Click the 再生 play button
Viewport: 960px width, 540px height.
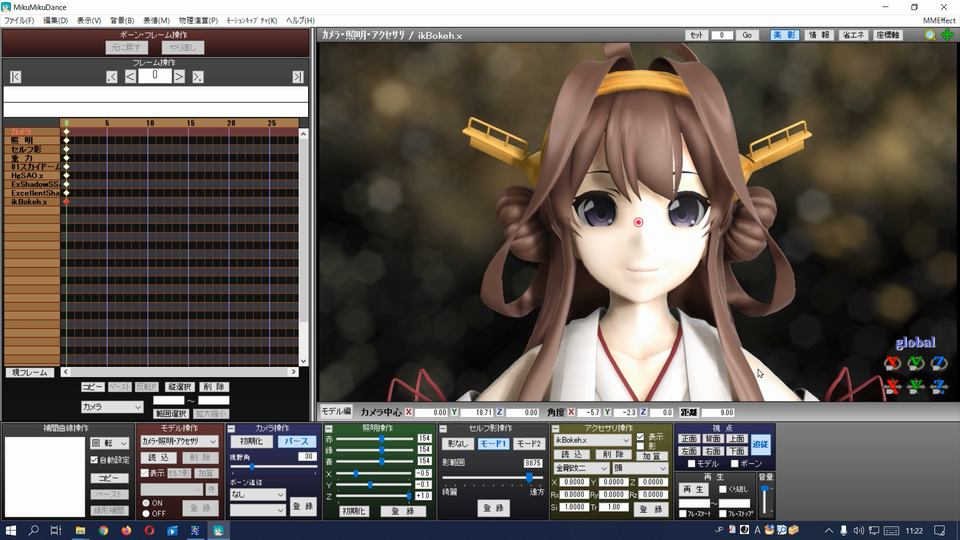click(x=694, y=489)
